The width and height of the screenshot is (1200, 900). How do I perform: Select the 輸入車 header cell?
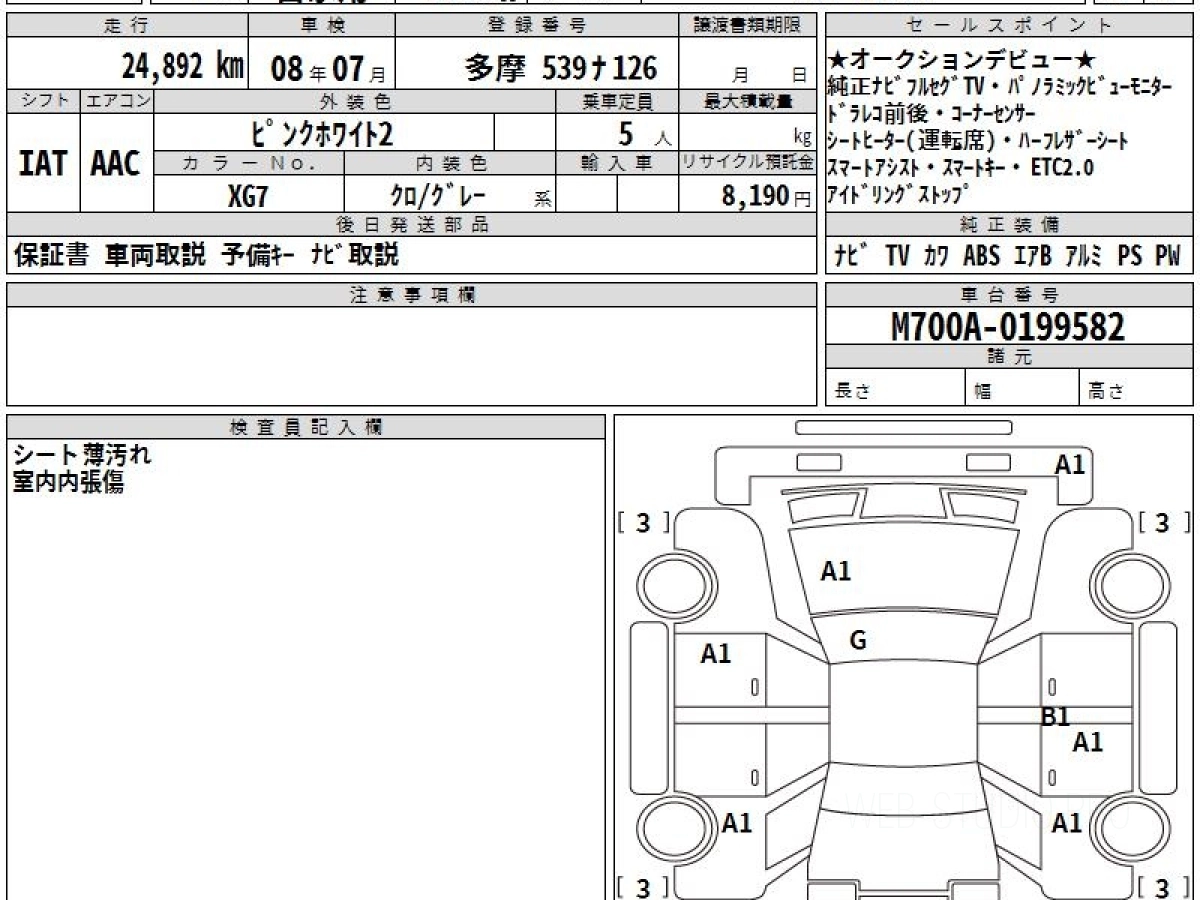(617, 163)
